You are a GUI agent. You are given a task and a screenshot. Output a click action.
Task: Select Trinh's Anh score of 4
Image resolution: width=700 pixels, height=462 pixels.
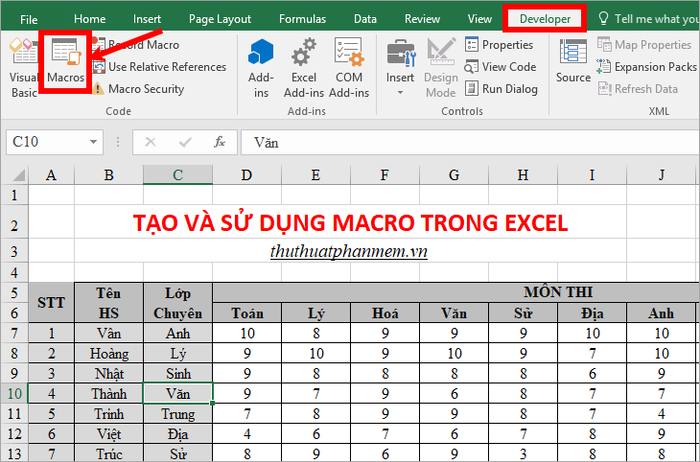tap(661, 414)
